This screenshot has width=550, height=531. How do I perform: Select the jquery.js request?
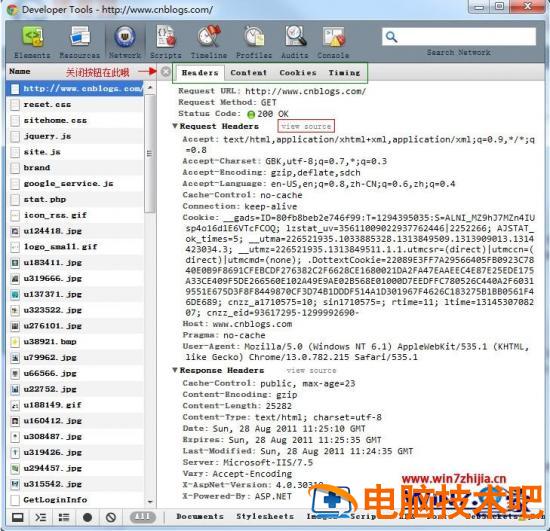pos(75,136)
